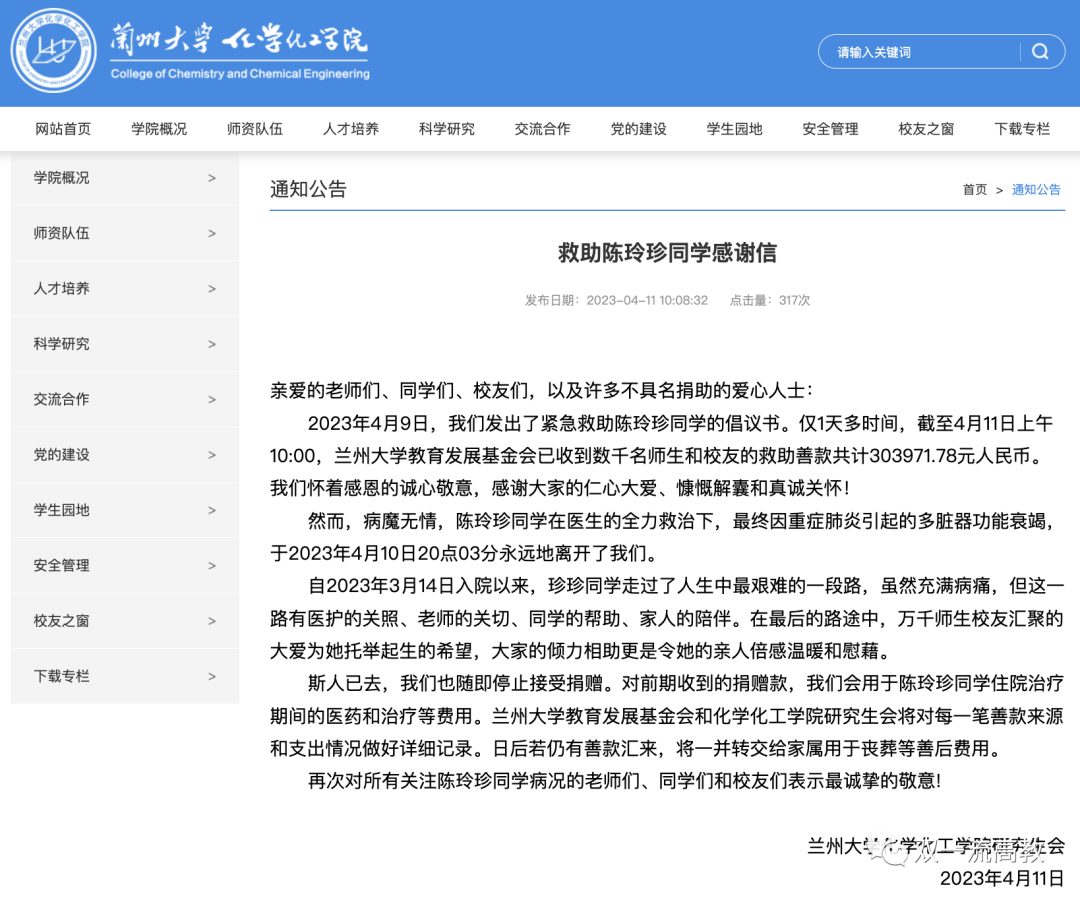Expand the sidebar 交流合作 chevron
Viewport: 1080px width, 898px height.
[212, 400]
